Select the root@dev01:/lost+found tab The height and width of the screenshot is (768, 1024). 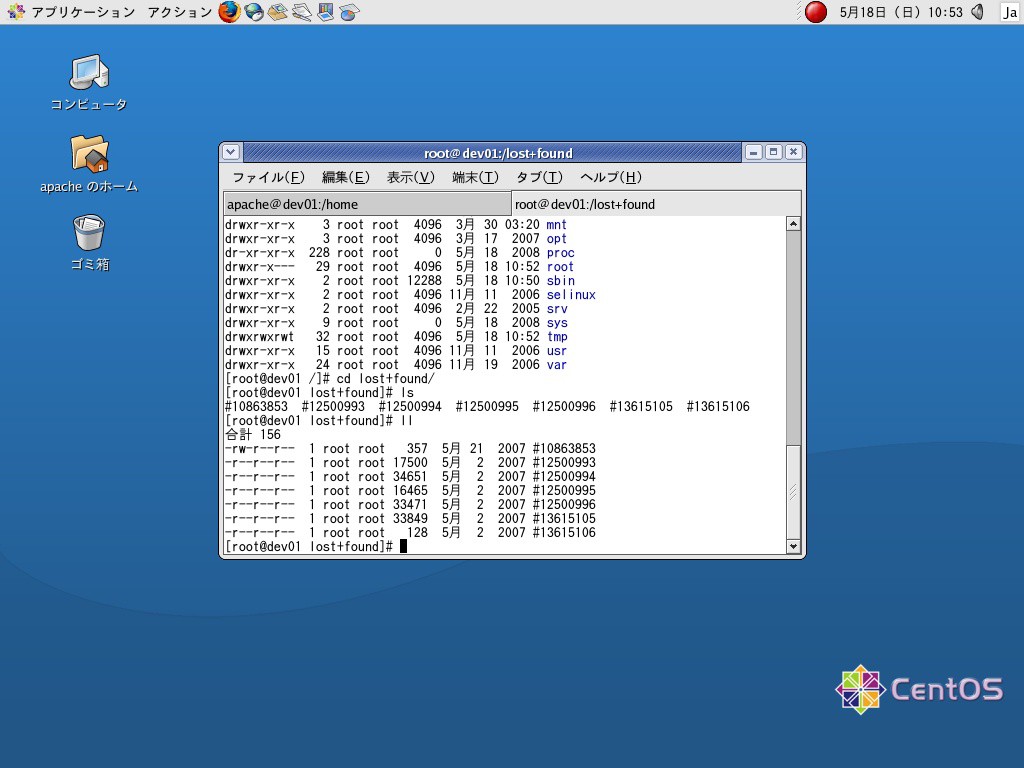(x=655, y=204)
